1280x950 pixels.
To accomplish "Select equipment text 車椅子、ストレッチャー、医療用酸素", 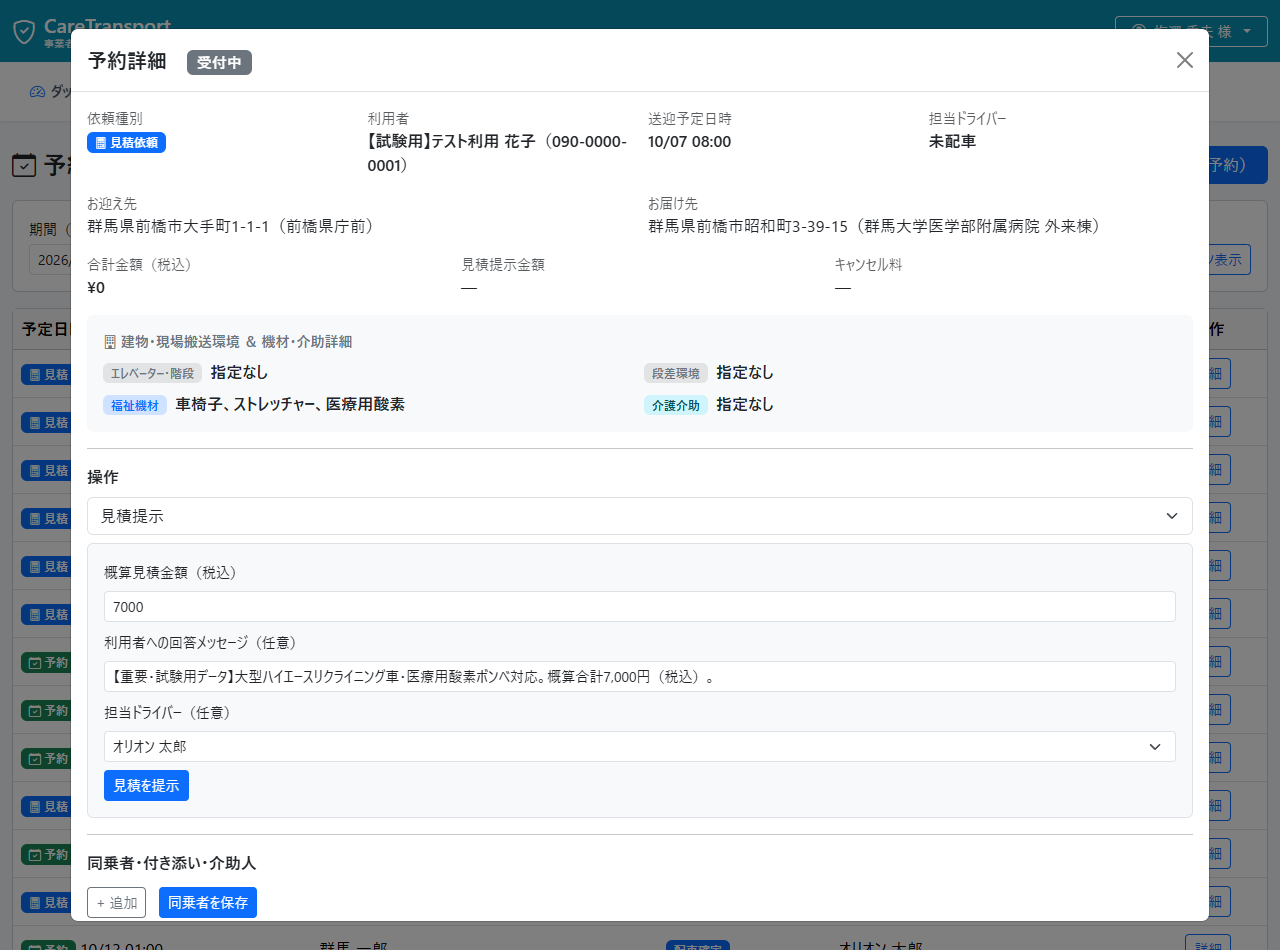I will (290, 405).
